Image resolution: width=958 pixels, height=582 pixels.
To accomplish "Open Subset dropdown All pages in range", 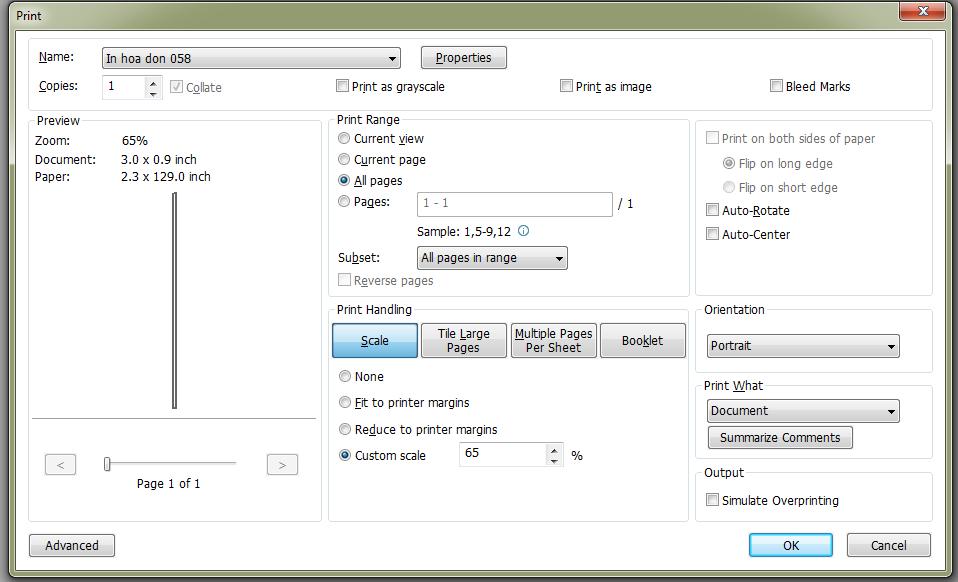I will pyautogui.click(x=492, y=258).
